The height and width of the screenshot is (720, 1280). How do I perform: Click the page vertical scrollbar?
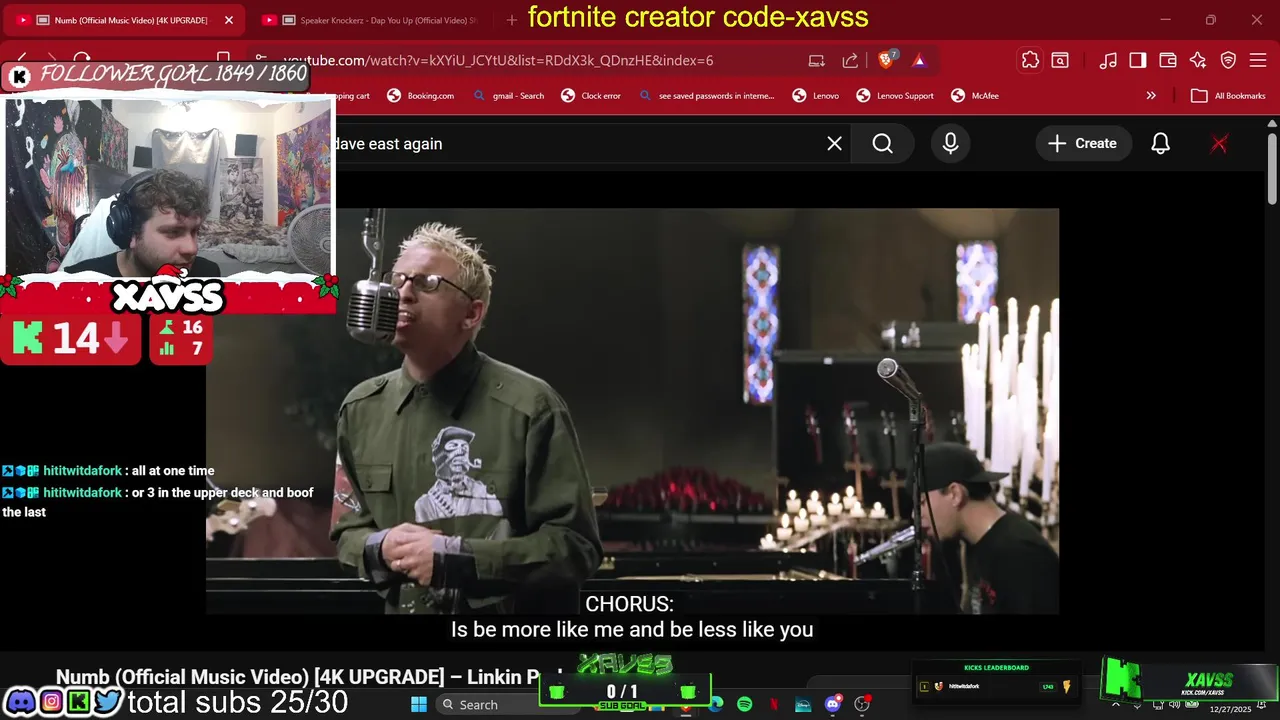tap(1272, 170)
